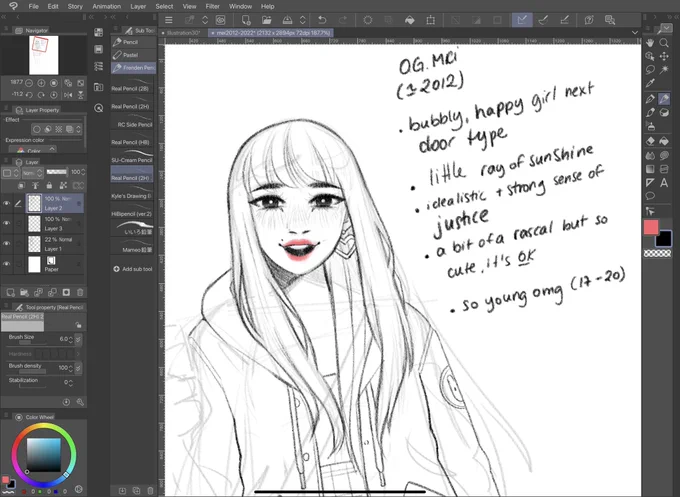
Task: Adjust layer opacity stepper at 100
Action: point(83,172)
